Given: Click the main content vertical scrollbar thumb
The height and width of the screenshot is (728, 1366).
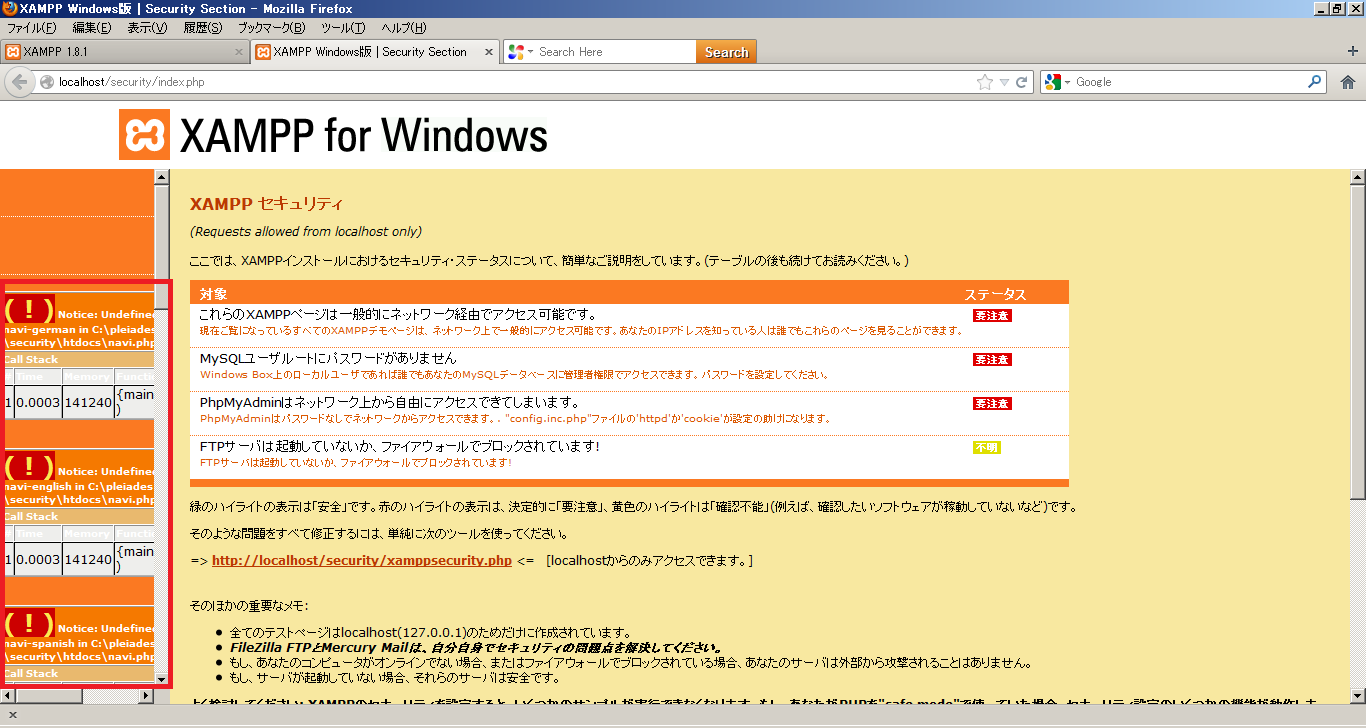Looking at the screenshot, I should click(x=1357, y=342).
